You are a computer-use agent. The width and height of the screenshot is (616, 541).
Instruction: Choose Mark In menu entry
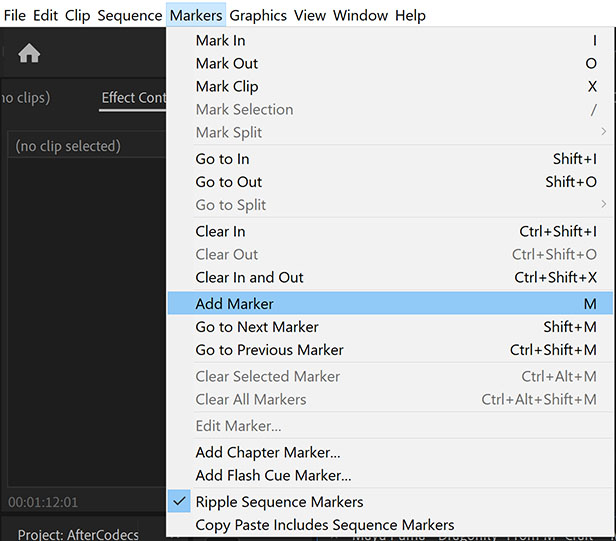click(220, 41)
